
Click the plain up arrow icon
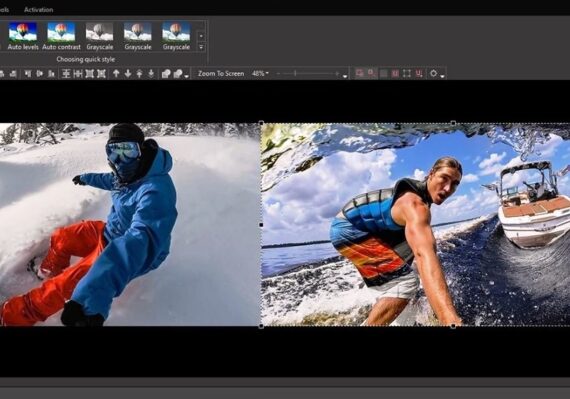pyautogui.click(x=116, y=74)
